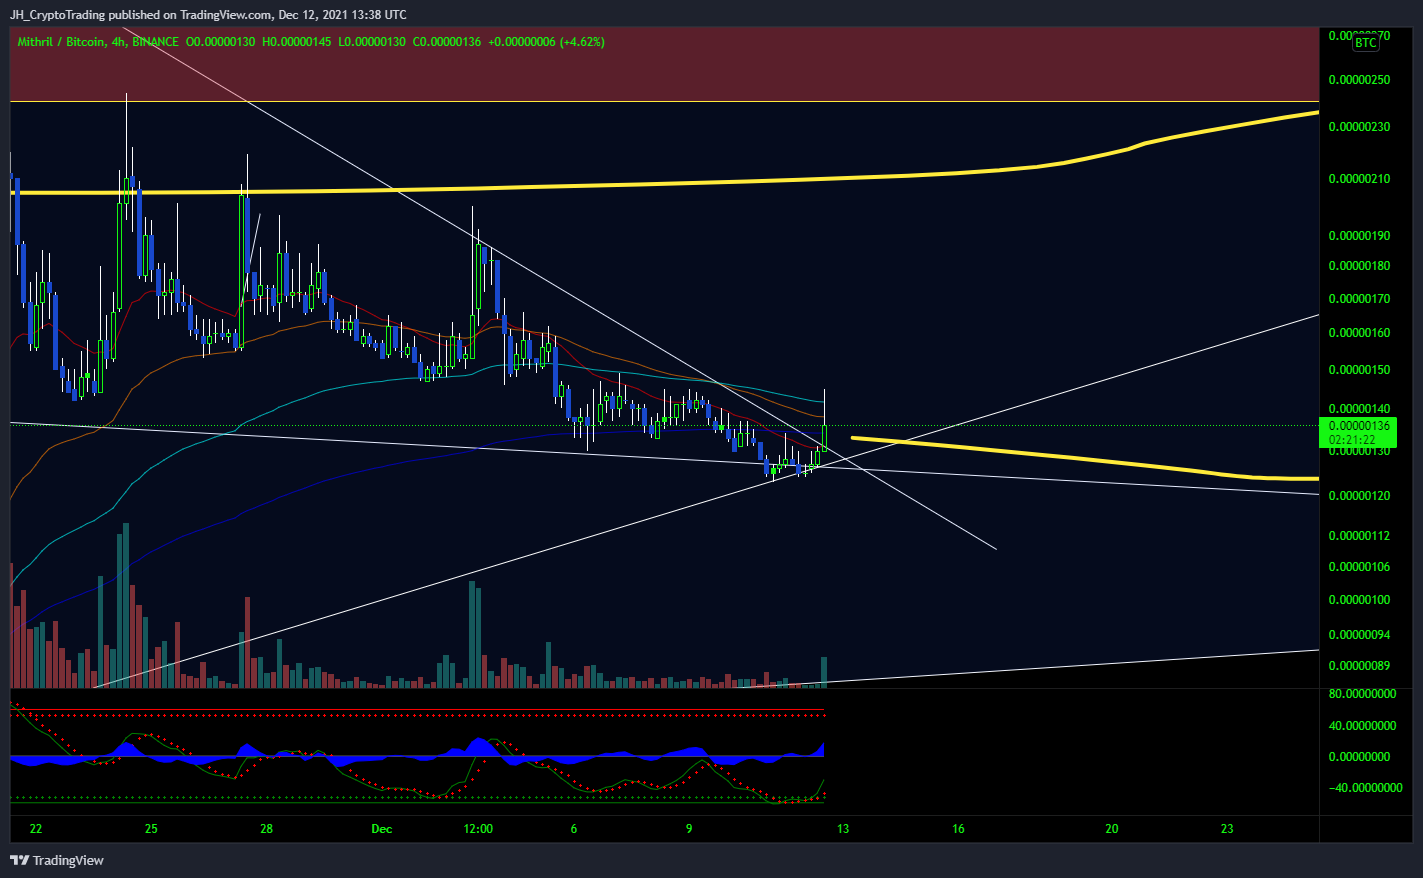This screenshot has width=1423, height=878.
Task: Click price axis label 0.00000160
Action: pyautogui.click(x=1359, y=333)
